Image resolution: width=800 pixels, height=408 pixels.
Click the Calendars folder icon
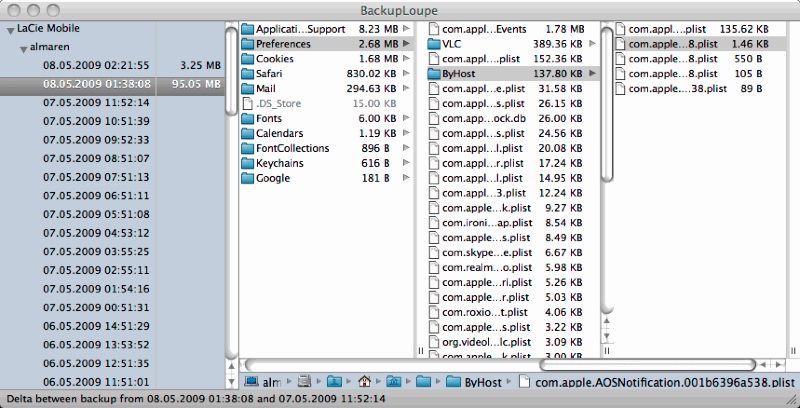coord(247,133)
